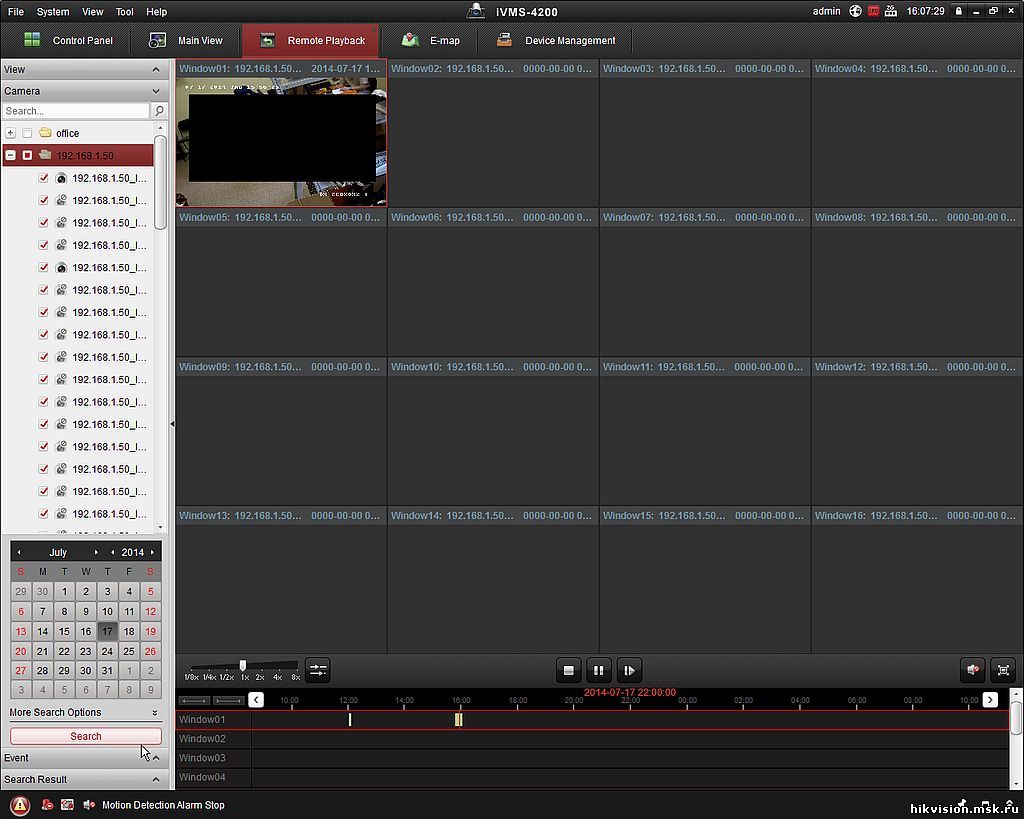Open the File menu
Viewport: 1024px width, 819px height.
16,12
